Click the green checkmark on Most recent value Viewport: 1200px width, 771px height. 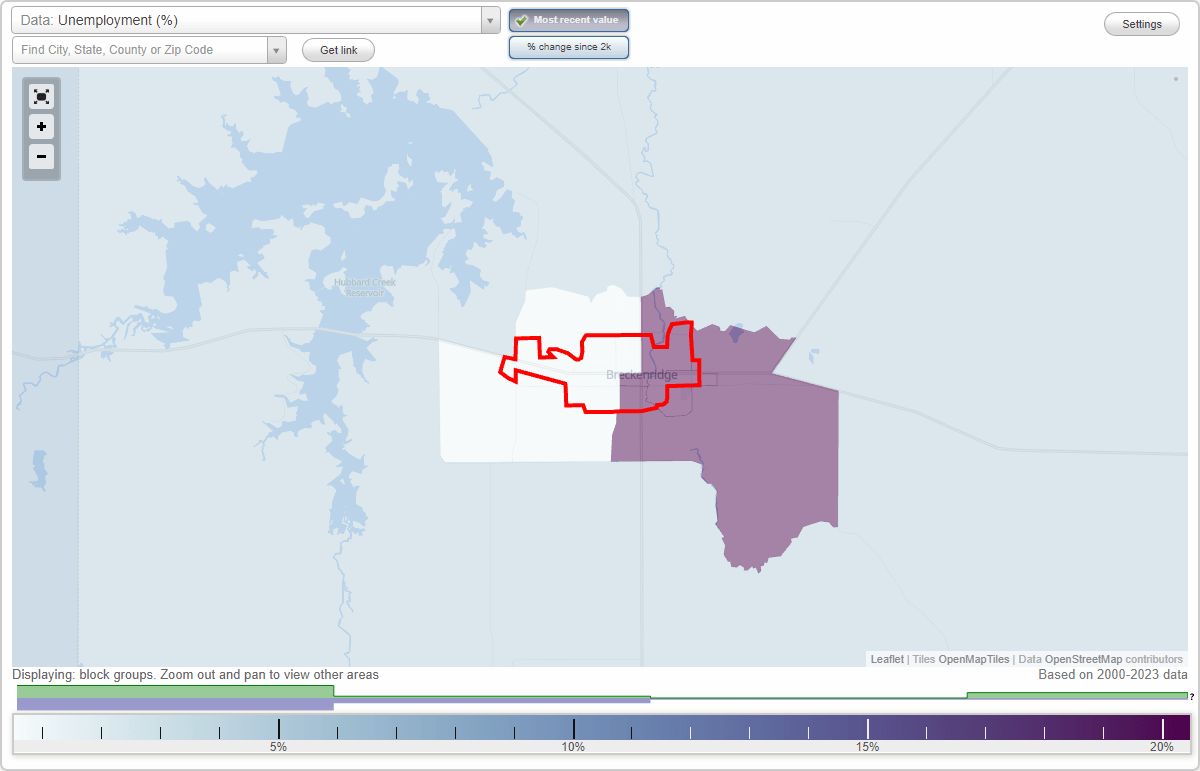(x=521, y=20)
